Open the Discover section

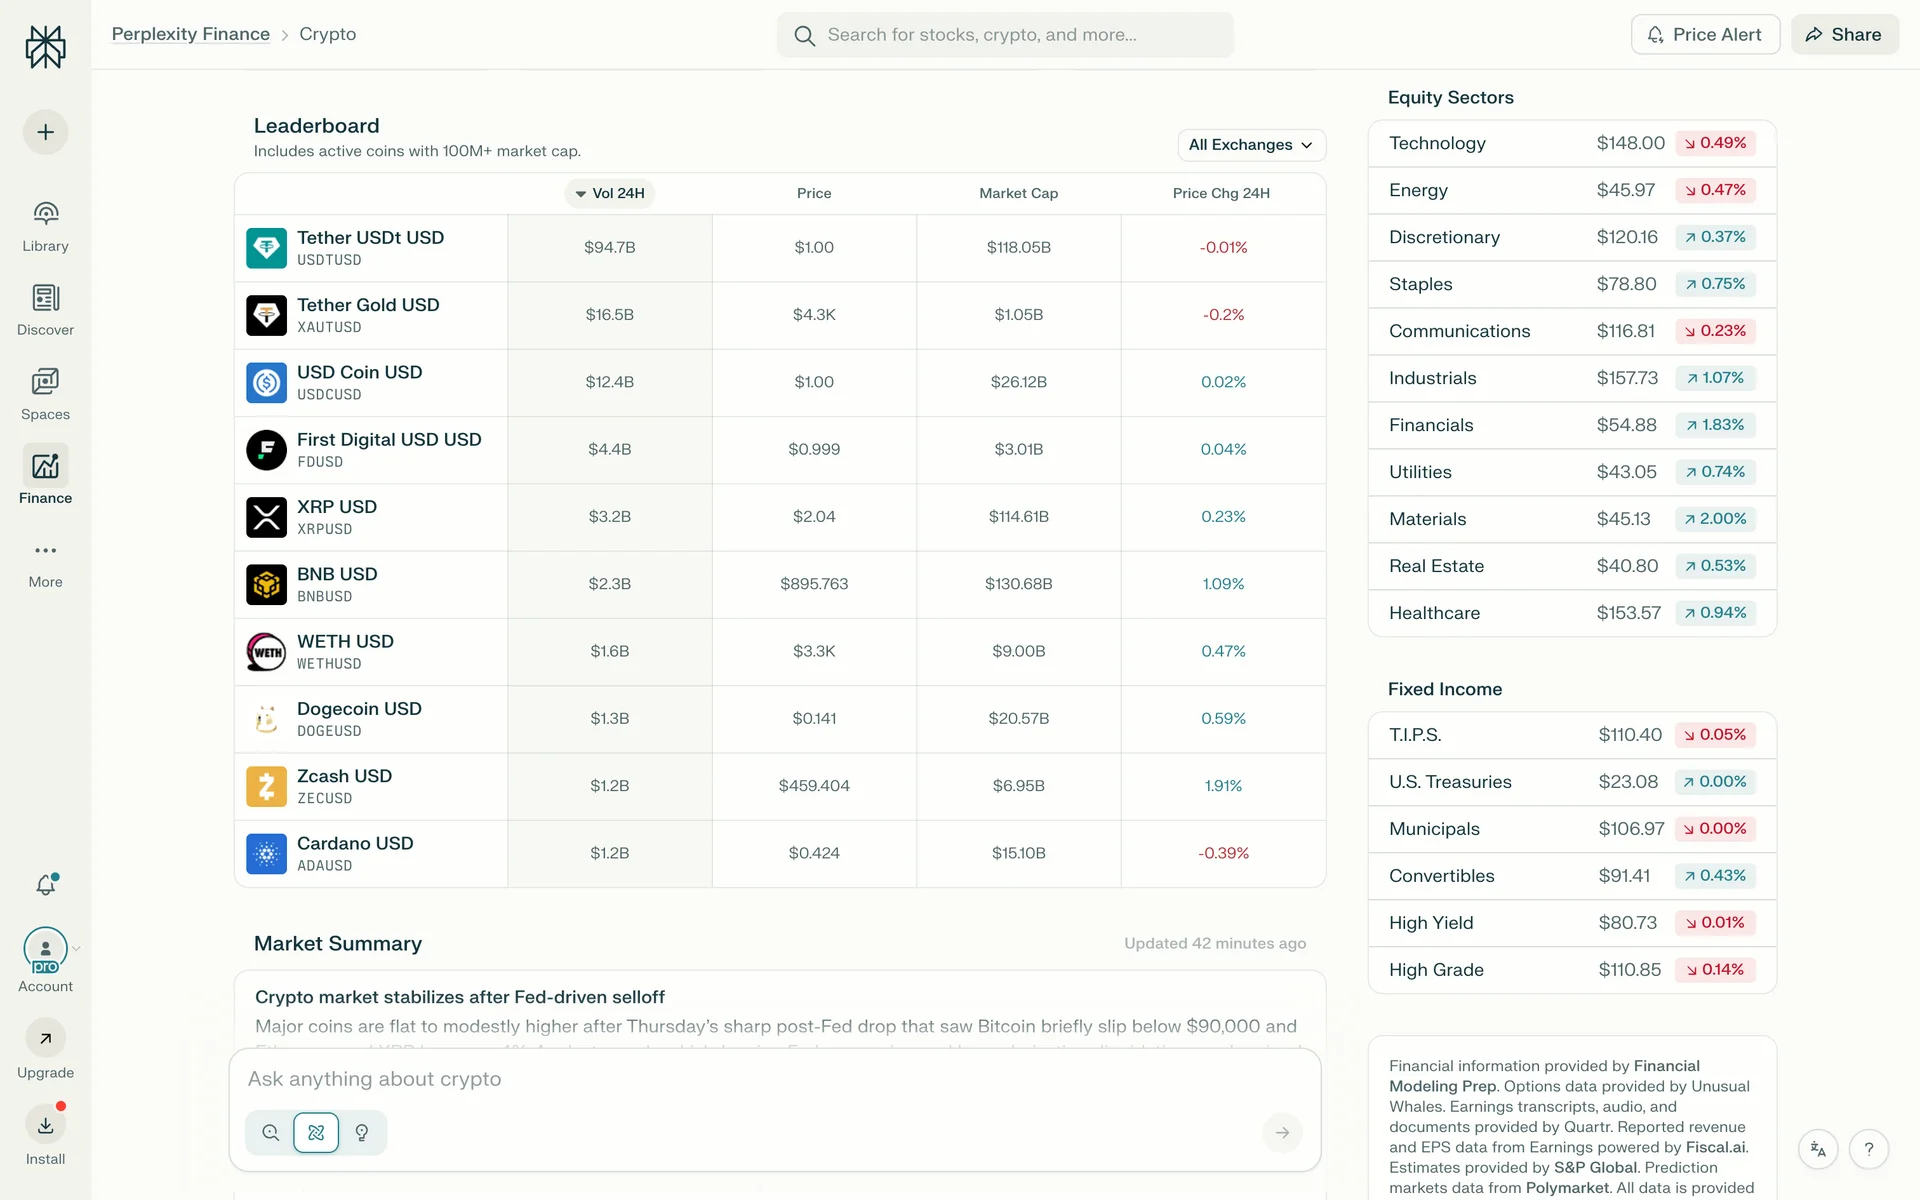(x=45, y=299)
